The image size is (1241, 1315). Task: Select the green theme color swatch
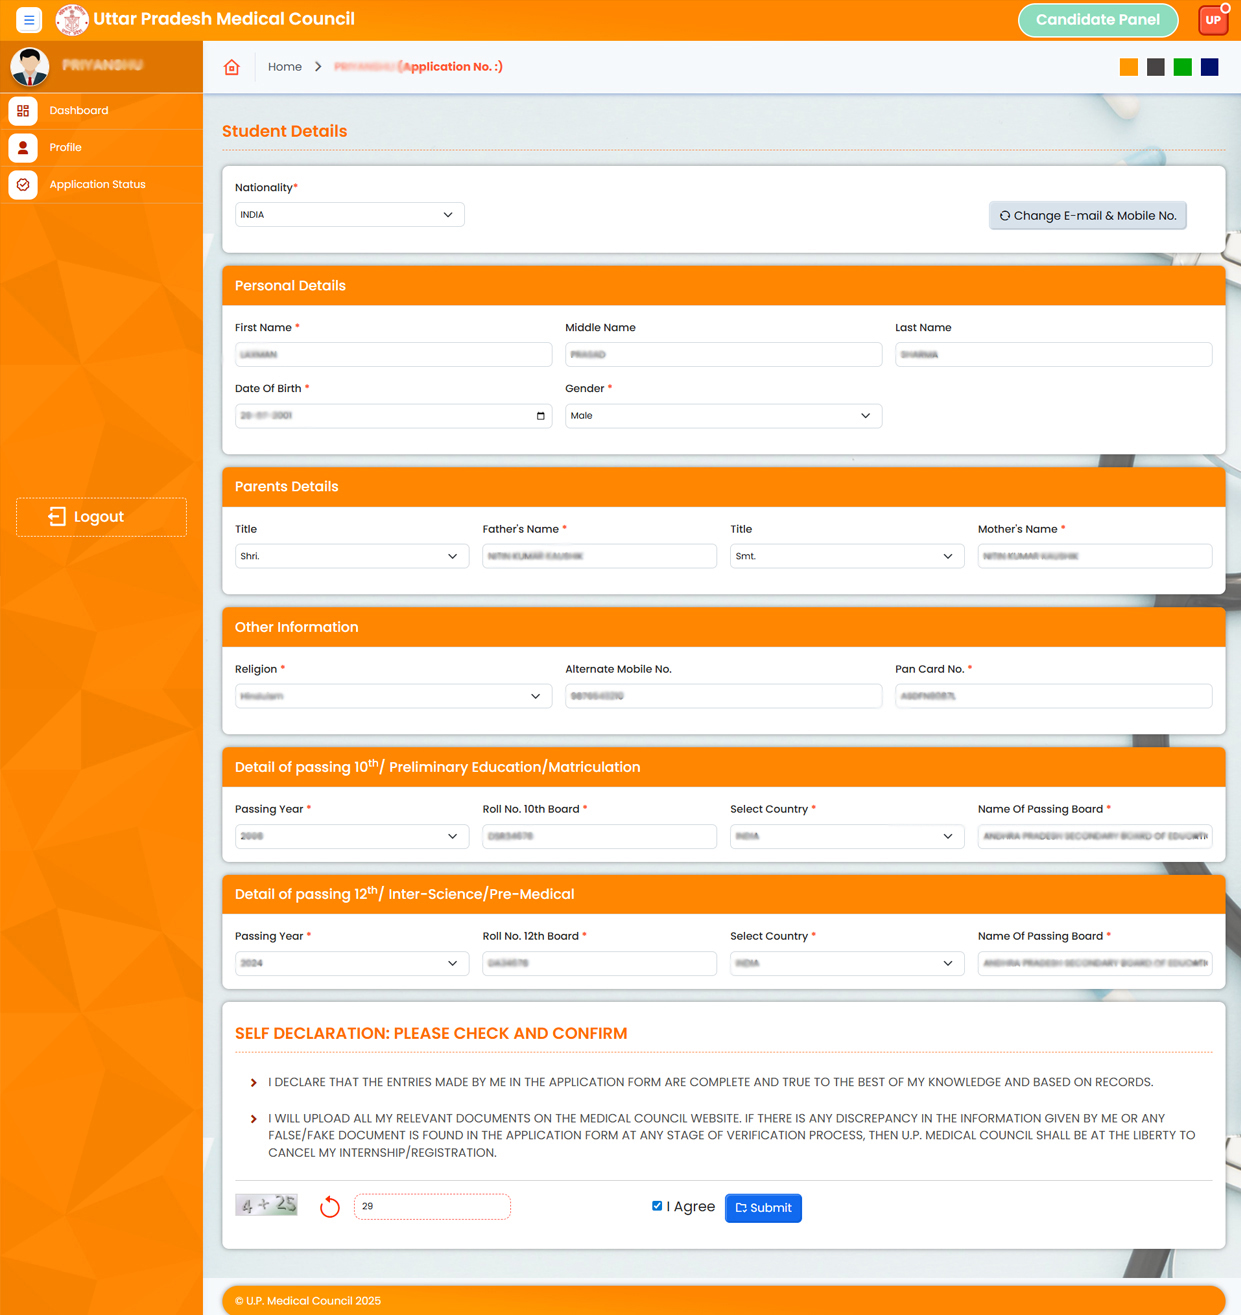click(x=1182, y=67)
